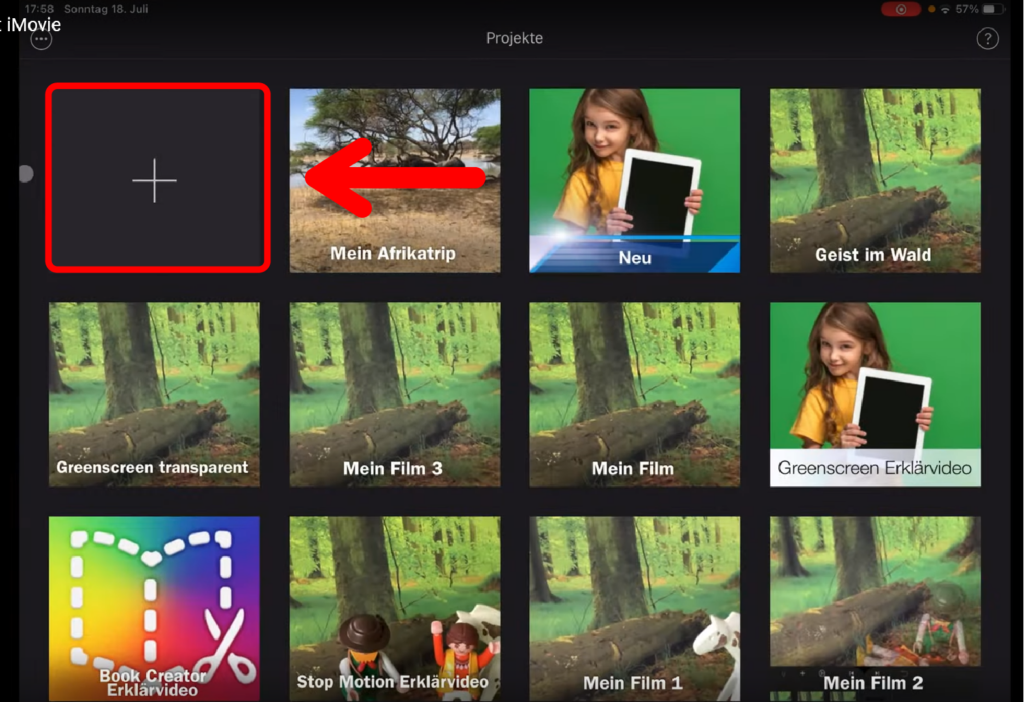This screenshot has height=702, width=1024.
Task: Open the project named Neu
Action: [x=634, y=180]
